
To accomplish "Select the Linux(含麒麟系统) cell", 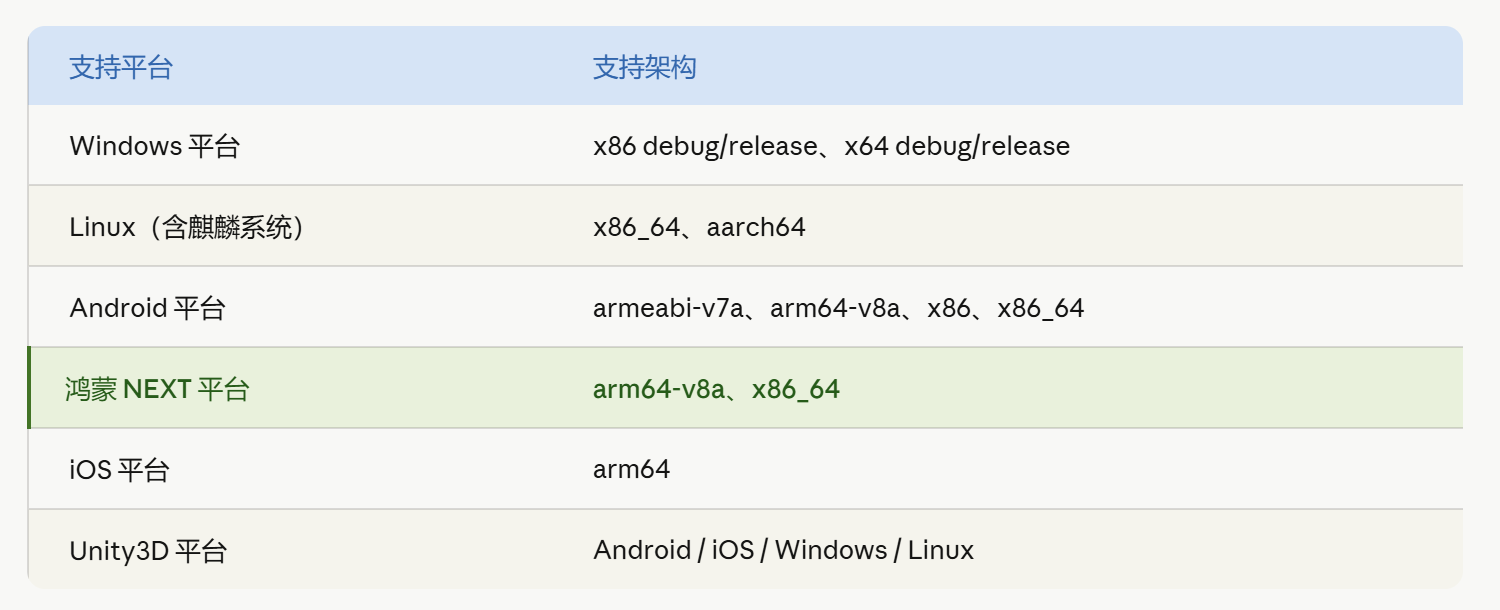I will [186, 227].
